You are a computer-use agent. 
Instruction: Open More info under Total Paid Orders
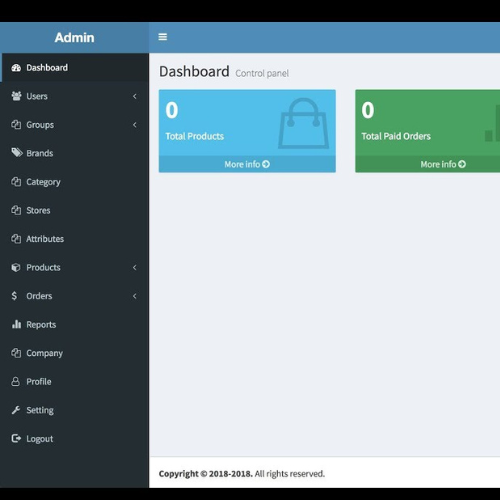pyautogui.click(x=428, y=164)
